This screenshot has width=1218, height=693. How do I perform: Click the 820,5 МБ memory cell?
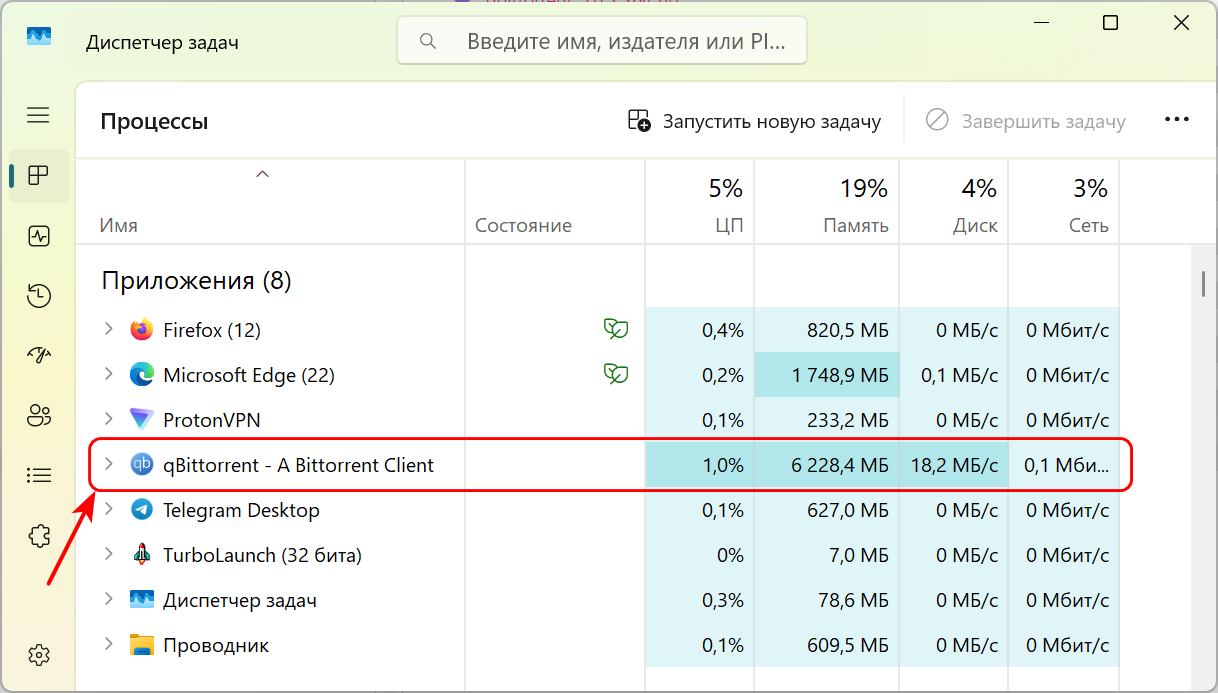point(827,330)
